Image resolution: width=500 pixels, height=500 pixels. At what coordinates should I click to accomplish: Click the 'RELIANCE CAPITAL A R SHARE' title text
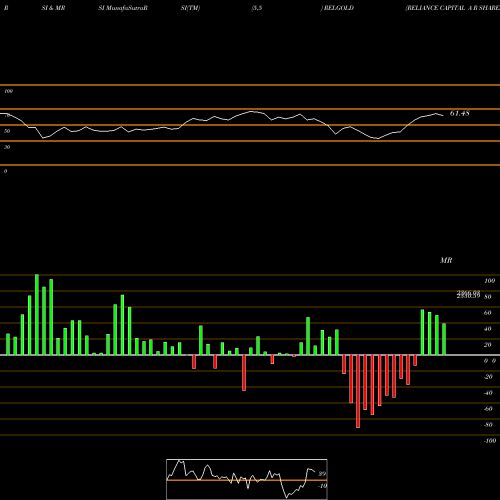(x=453, y=8)
